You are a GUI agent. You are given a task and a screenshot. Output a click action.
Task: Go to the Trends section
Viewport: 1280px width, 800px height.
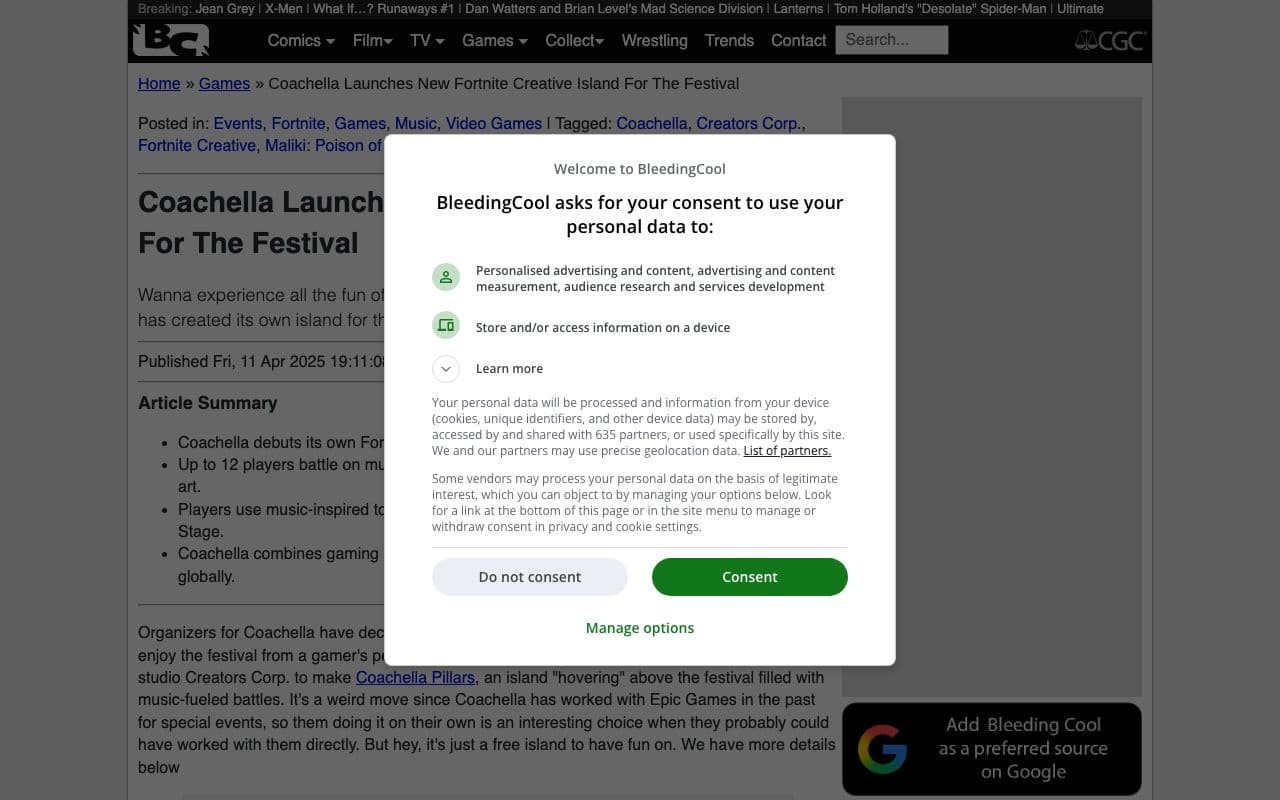click(x=730, y=40)
